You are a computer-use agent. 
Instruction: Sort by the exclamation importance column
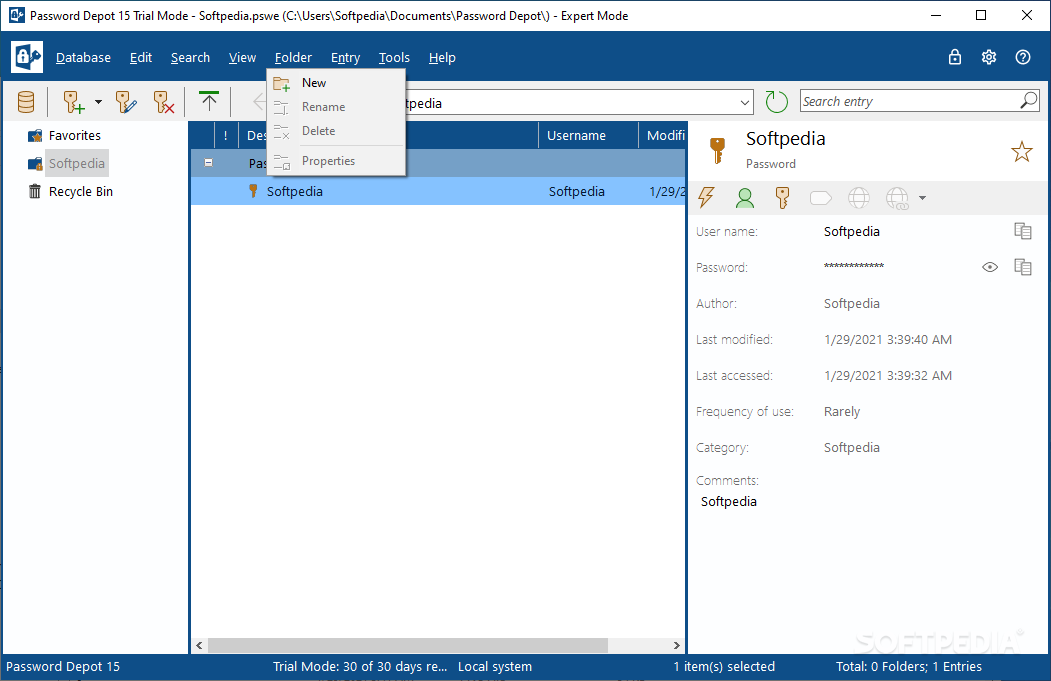click(x=226, y=135)
